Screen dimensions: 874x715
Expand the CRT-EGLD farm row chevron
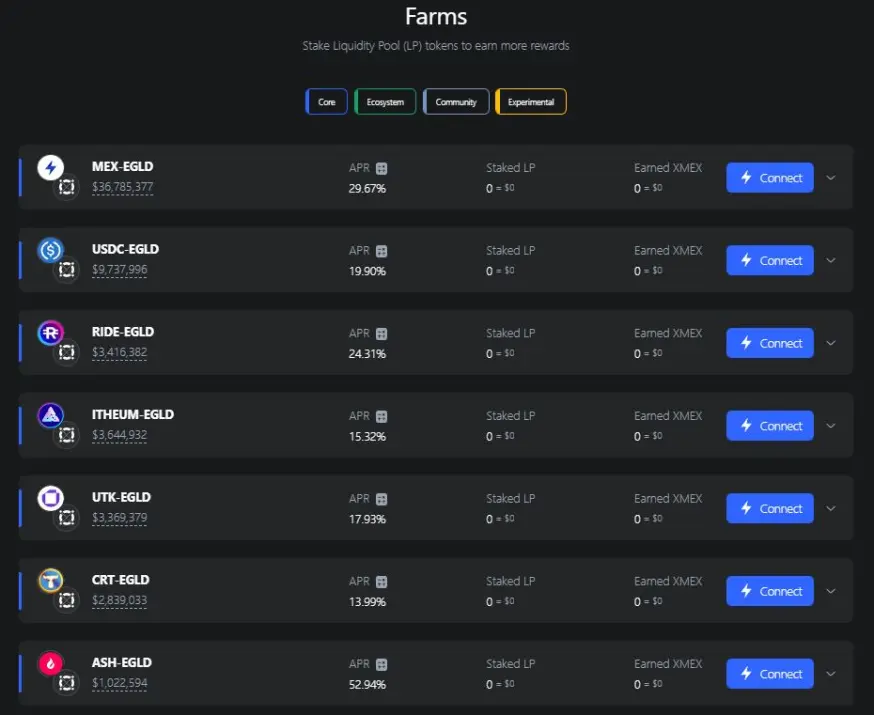(x=831, y=591)
